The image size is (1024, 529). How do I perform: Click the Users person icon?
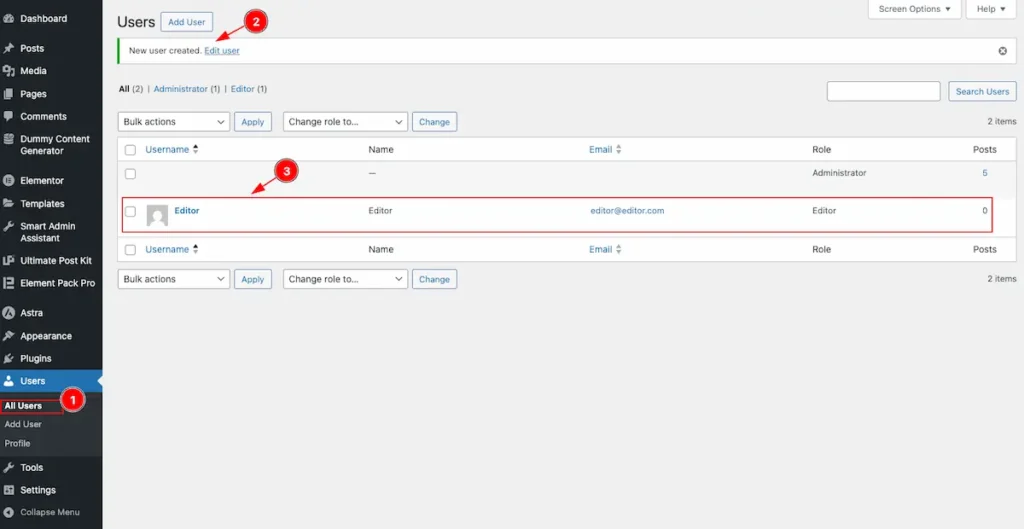point(8,381)
